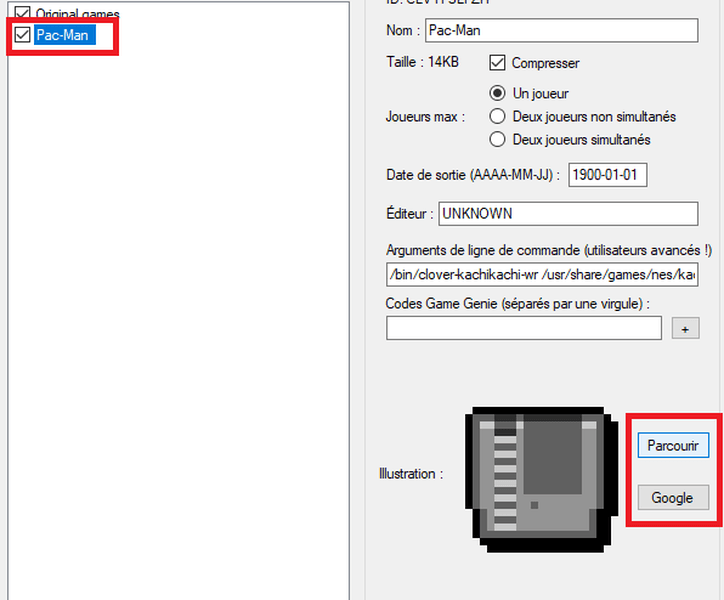Click the empty Codes Game Genie field
724x600 pixels.
523,328
